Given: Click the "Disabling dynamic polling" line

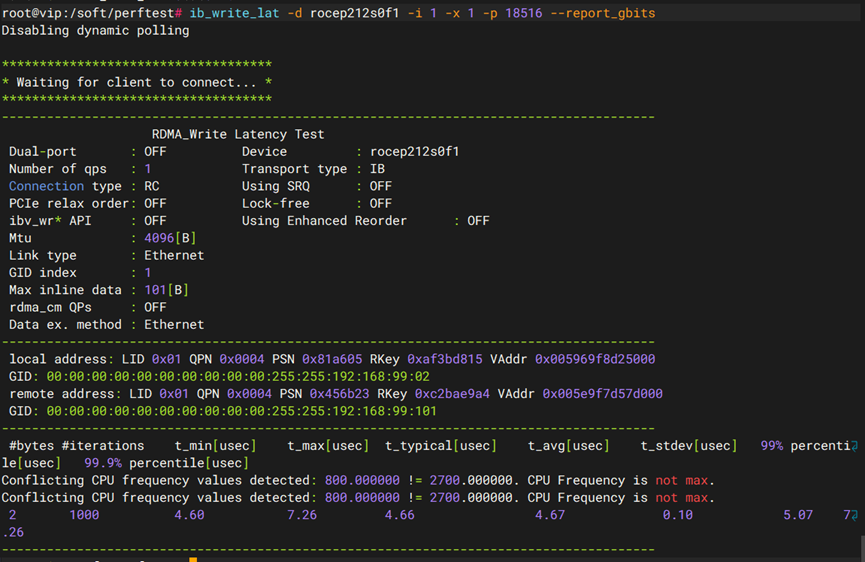Looking at the screenshot, I should [x=95, y=30].
